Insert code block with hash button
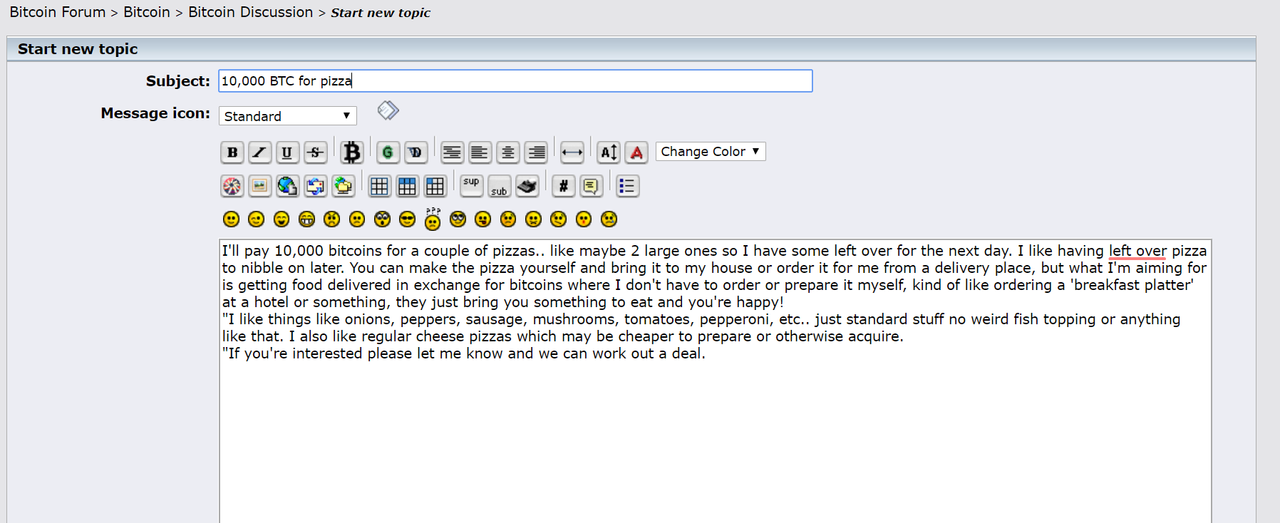 563,185
